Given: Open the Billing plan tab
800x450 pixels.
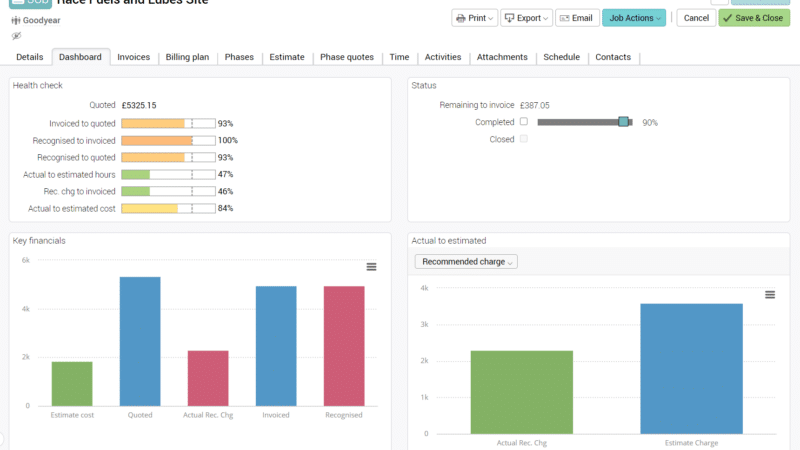Looking at the screenshot, I should point(187,57).
